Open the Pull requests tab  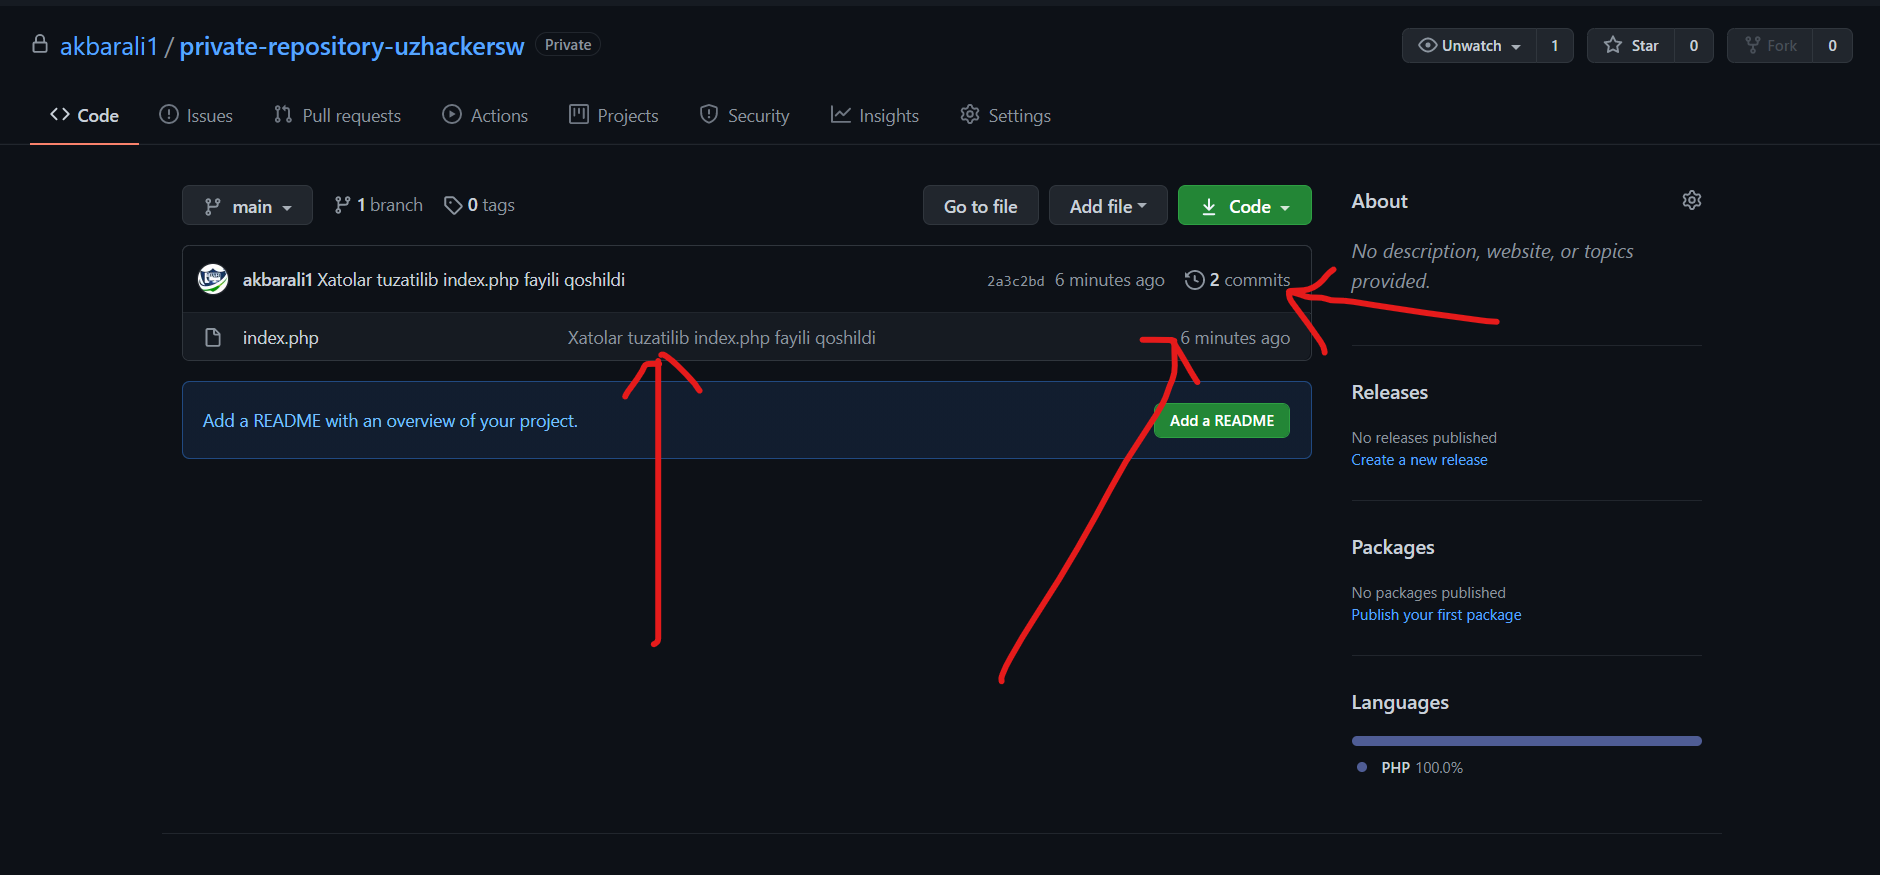click(337, 115)
